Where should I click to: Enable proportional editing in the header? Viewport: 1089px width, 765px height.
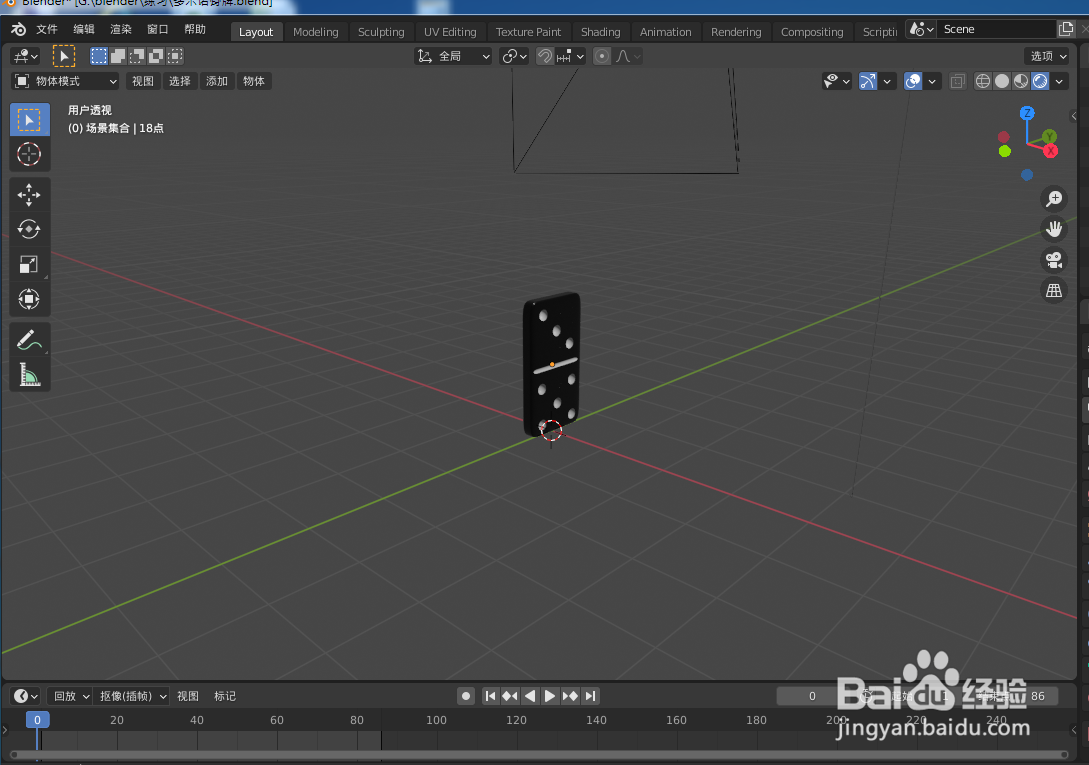[601, 56]
